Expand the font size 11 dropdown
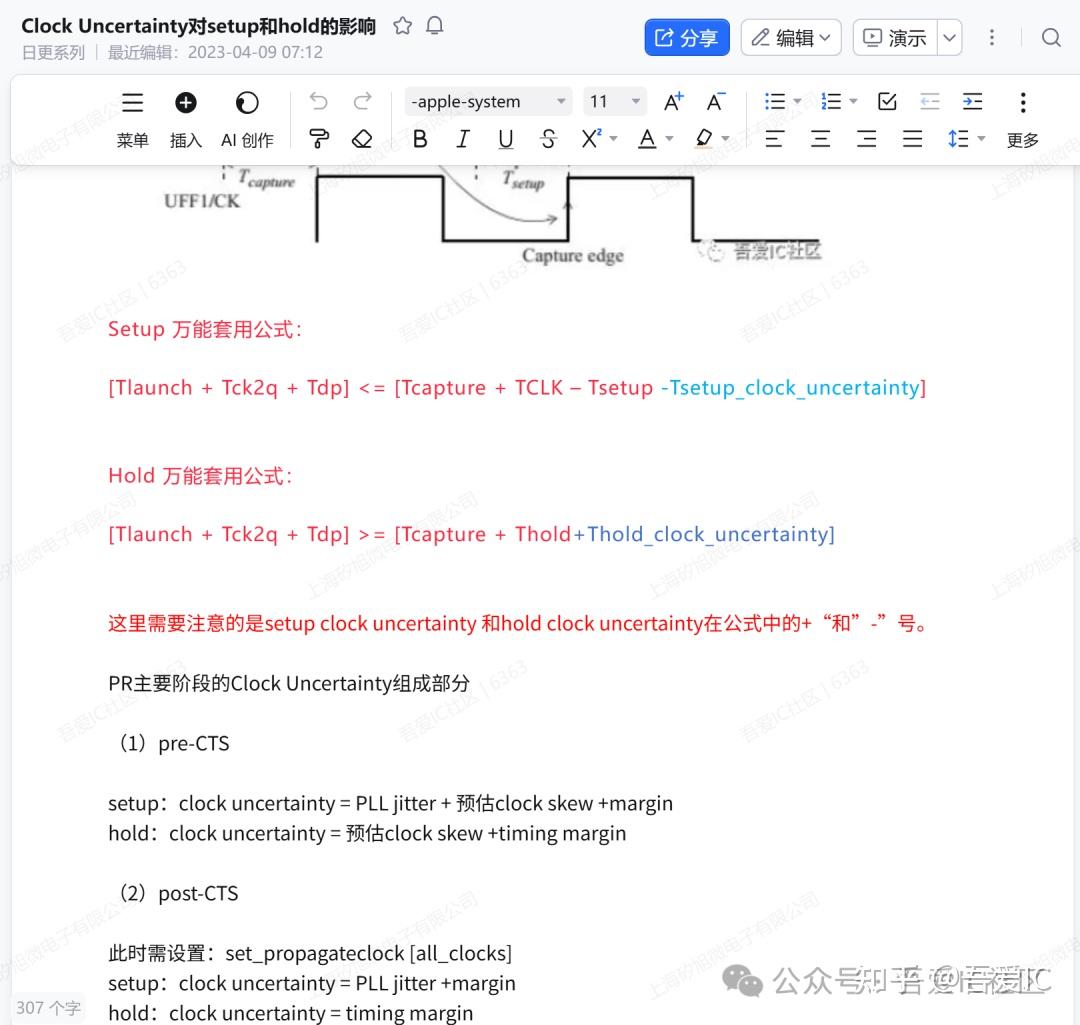Image resolution: width=1080 pixels, height=1025 pixels. click(x=614, y=102)
